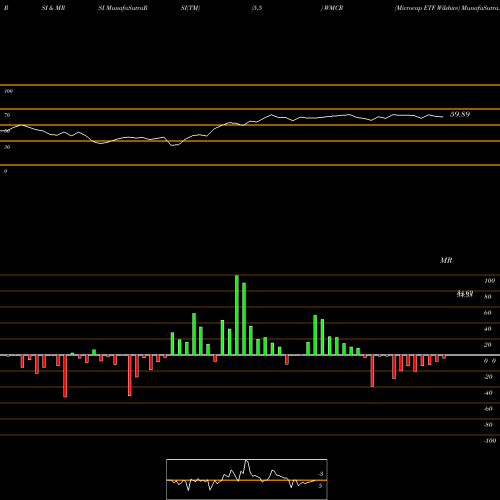Click the tallest green MR histogram bar
Image resolution: width=500 pixels, height=500 pixels.
click(237, 315)
